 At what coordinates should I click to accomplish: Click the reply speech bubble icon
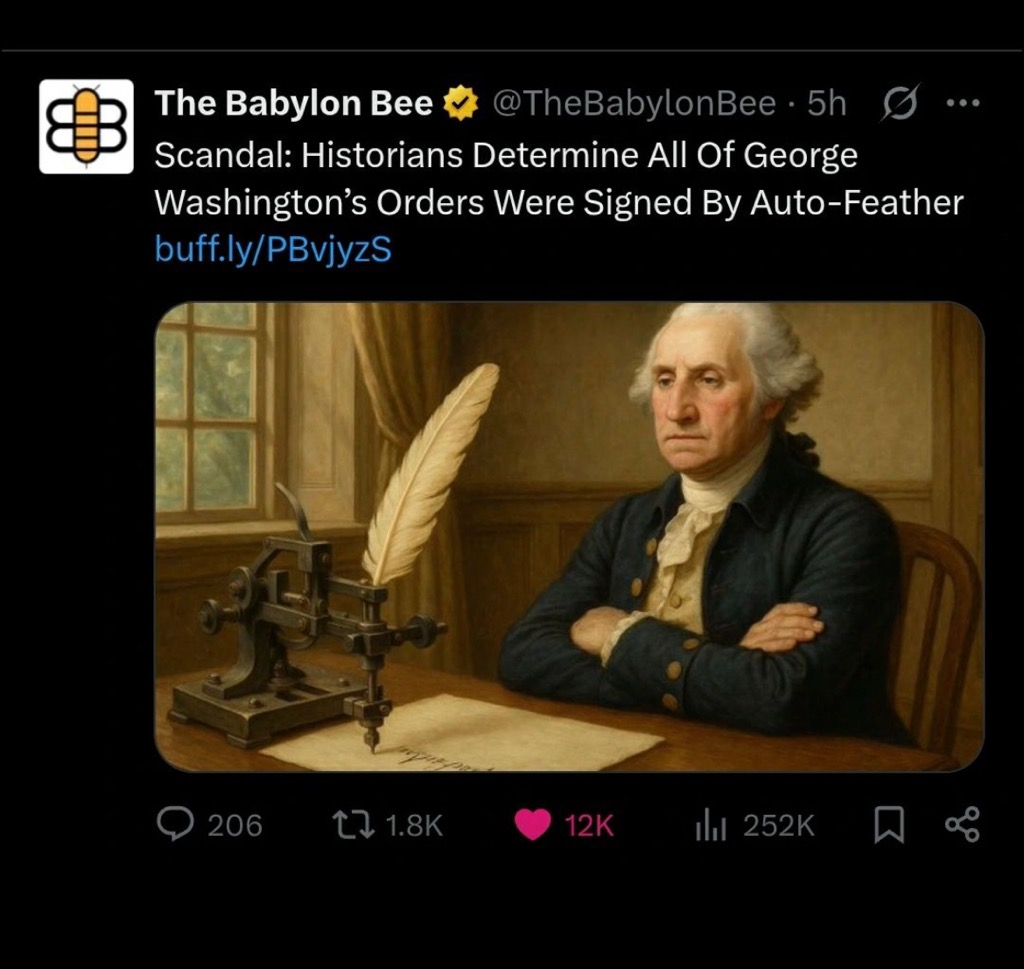click(175, 824)
